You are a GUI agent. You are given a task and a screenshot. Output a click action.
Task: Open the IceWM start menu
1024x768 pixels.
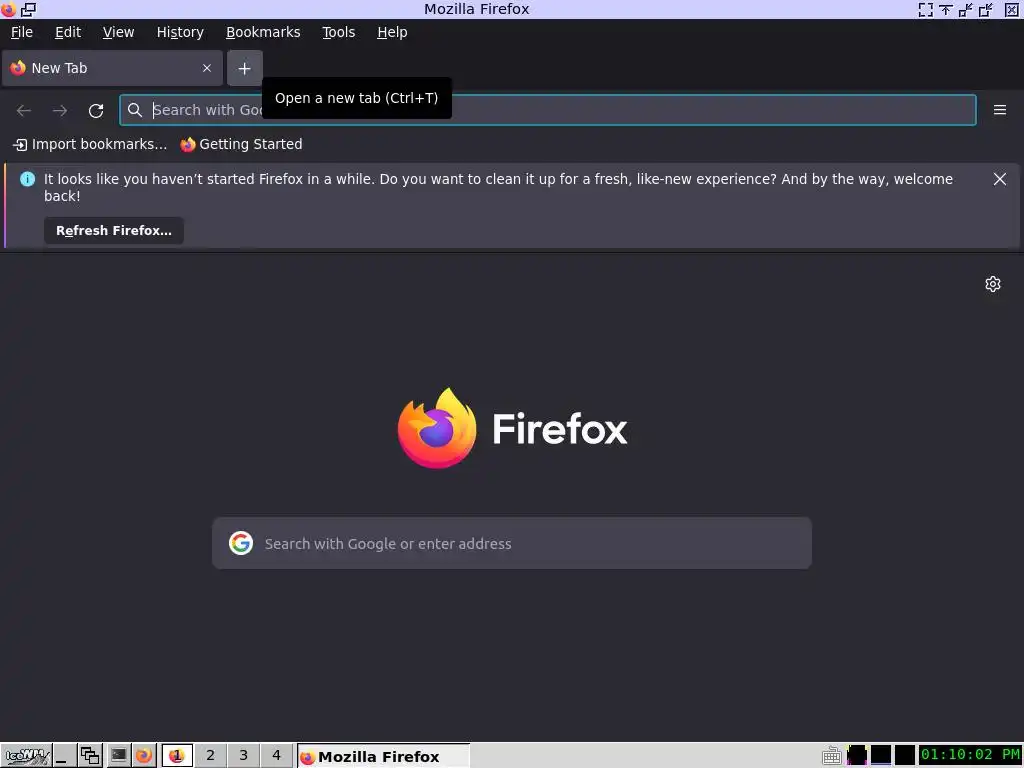(x=26, y=756)
